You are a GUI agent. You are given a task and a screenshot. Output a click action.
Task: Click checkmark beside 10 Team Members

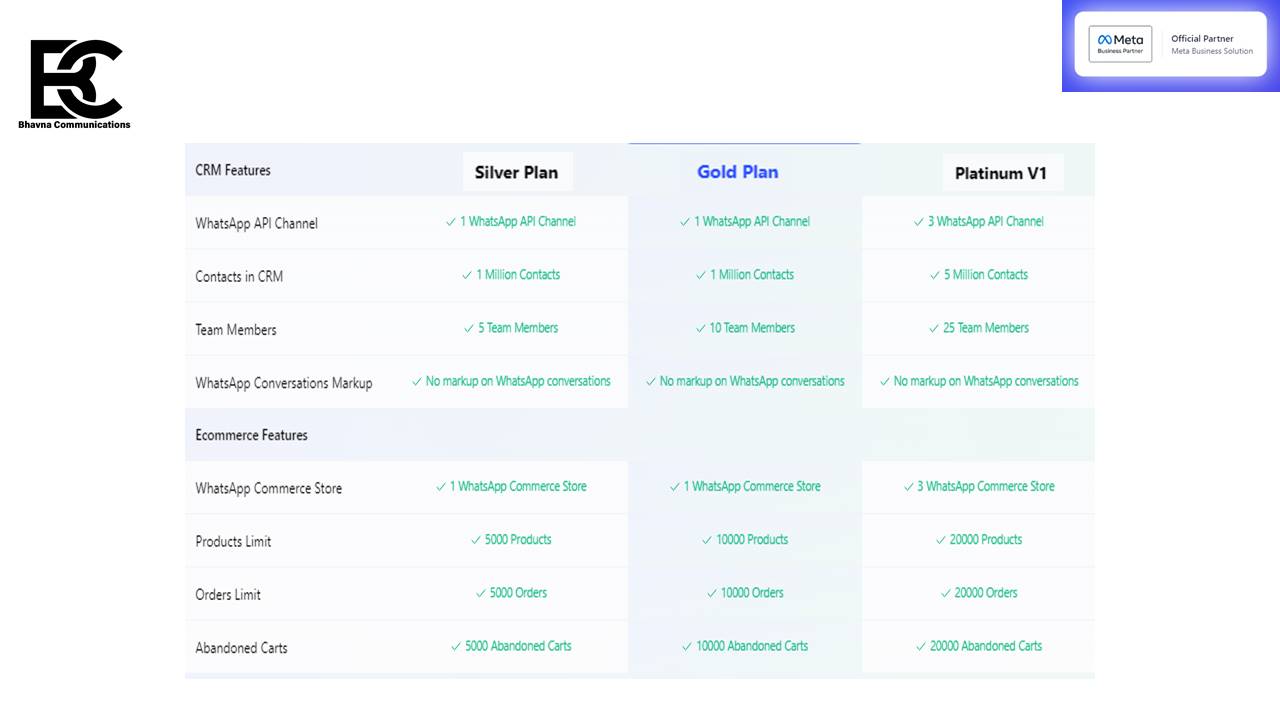coord(701,328)
